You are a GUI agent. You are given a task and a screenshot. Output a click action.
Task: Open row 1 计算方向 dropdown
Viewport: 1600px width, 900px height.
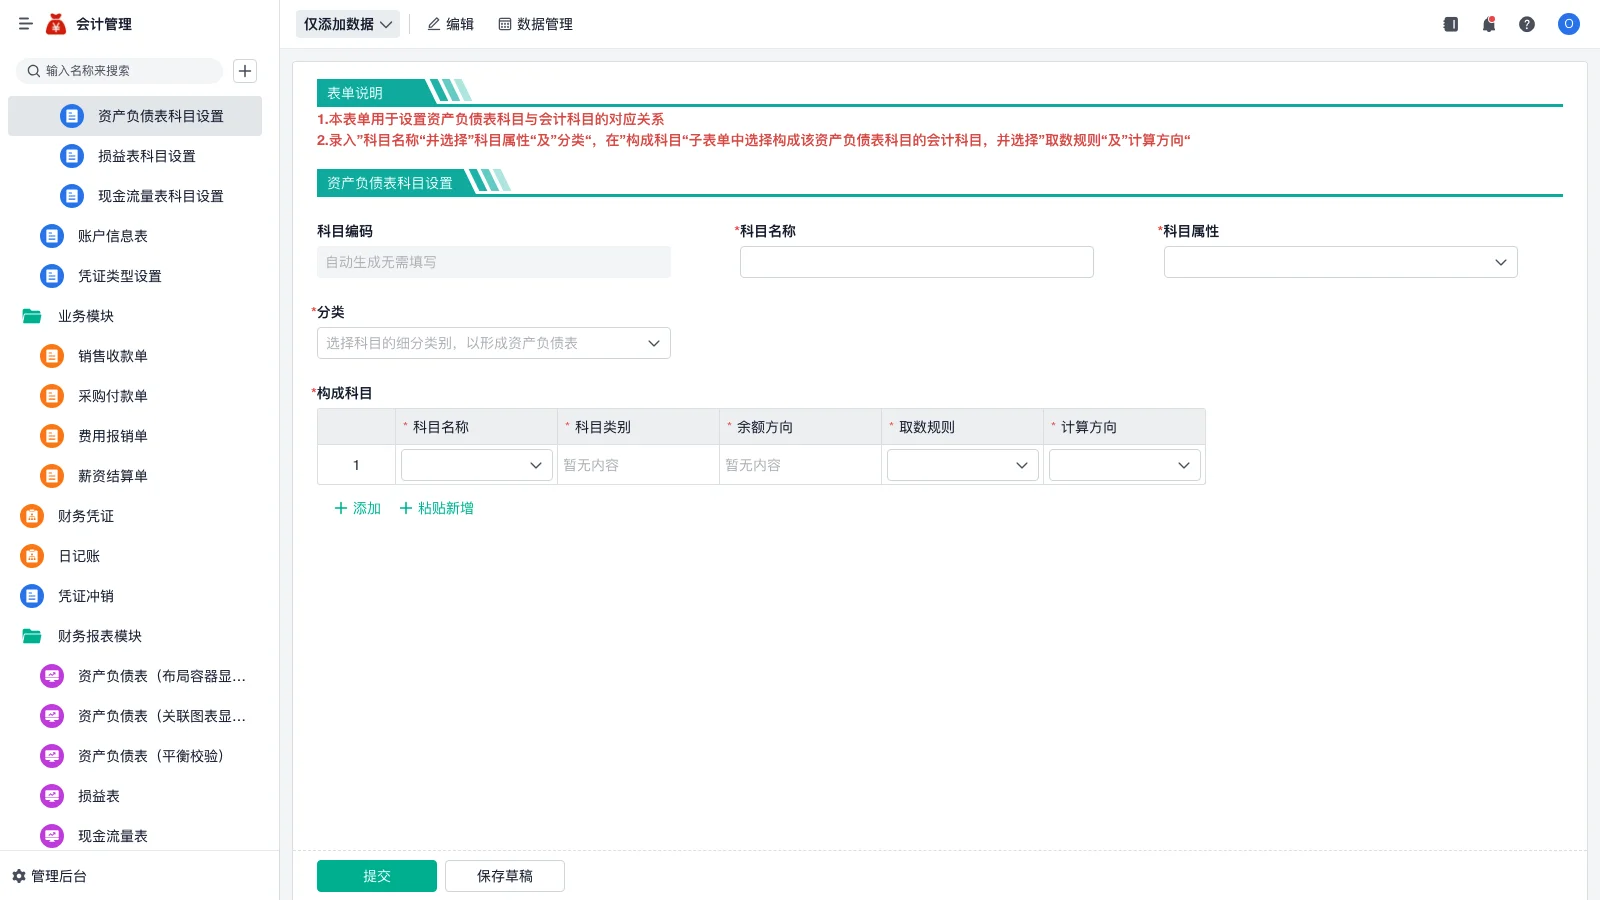[1124, 465]
